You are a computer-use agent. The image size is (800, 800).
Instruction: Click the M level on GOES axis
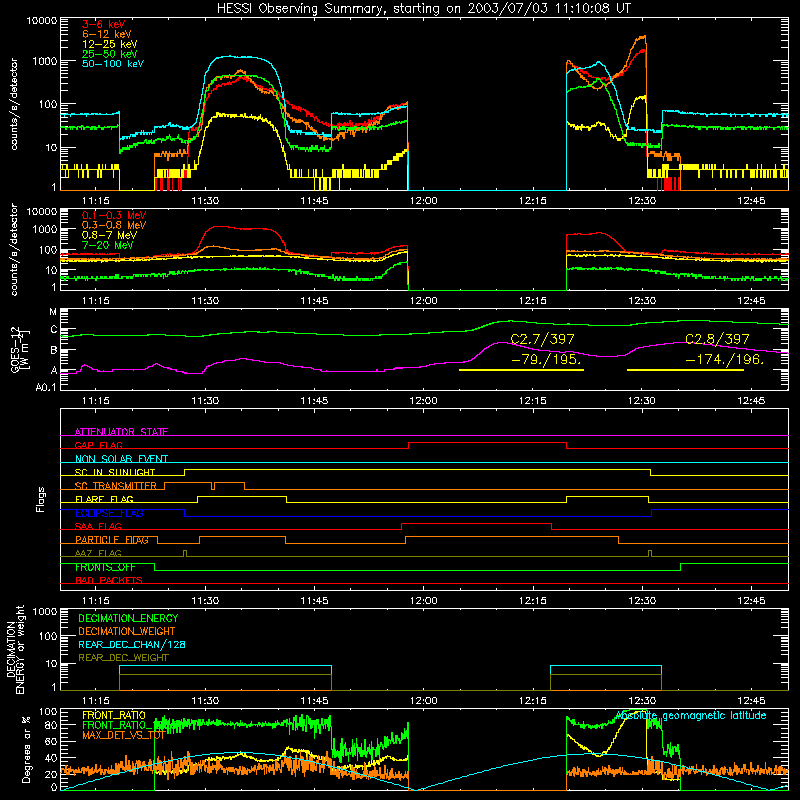(53, 312)
